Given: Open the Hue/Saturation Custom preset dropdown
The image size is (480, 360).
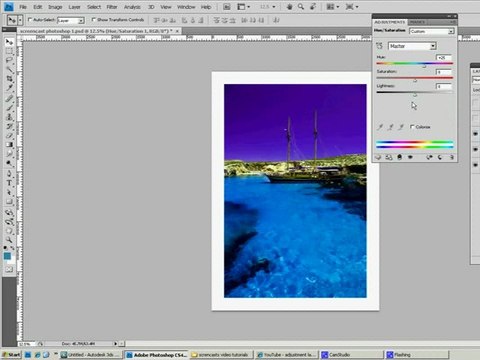Looking at the screenshot, I should click(432, 31).
